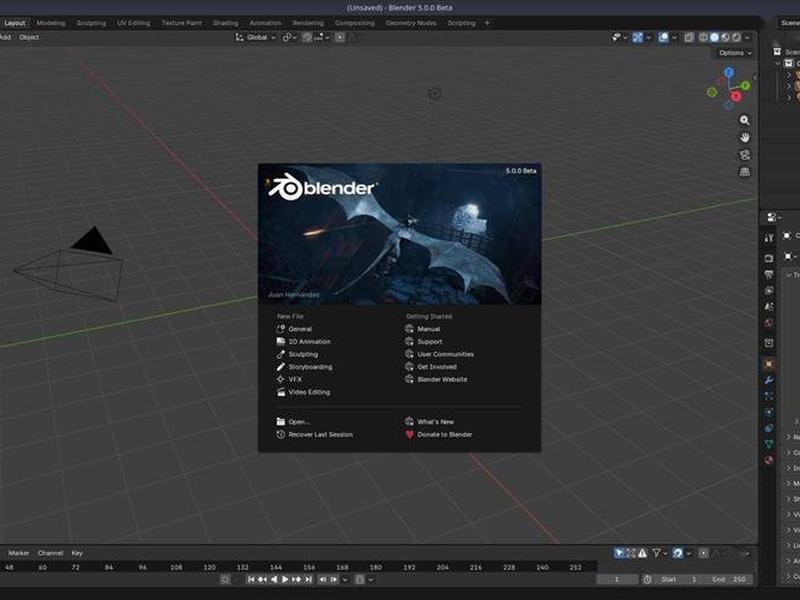
Task: Switch to the Geometry Nodes workspace tab
Action: [411, 23]
